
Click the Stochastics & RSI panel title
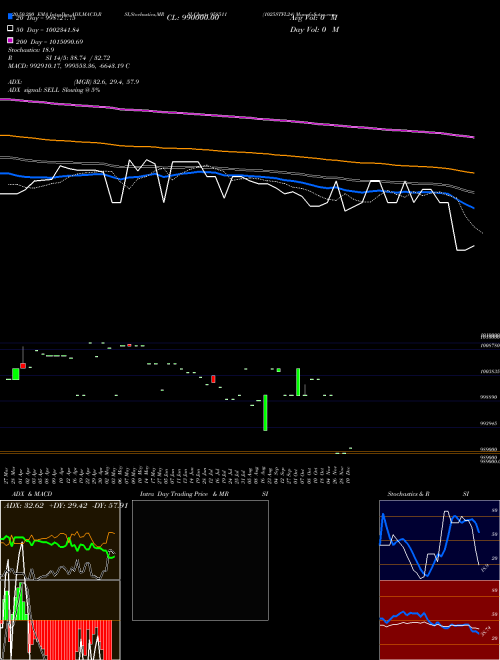[x=428, y=494]
